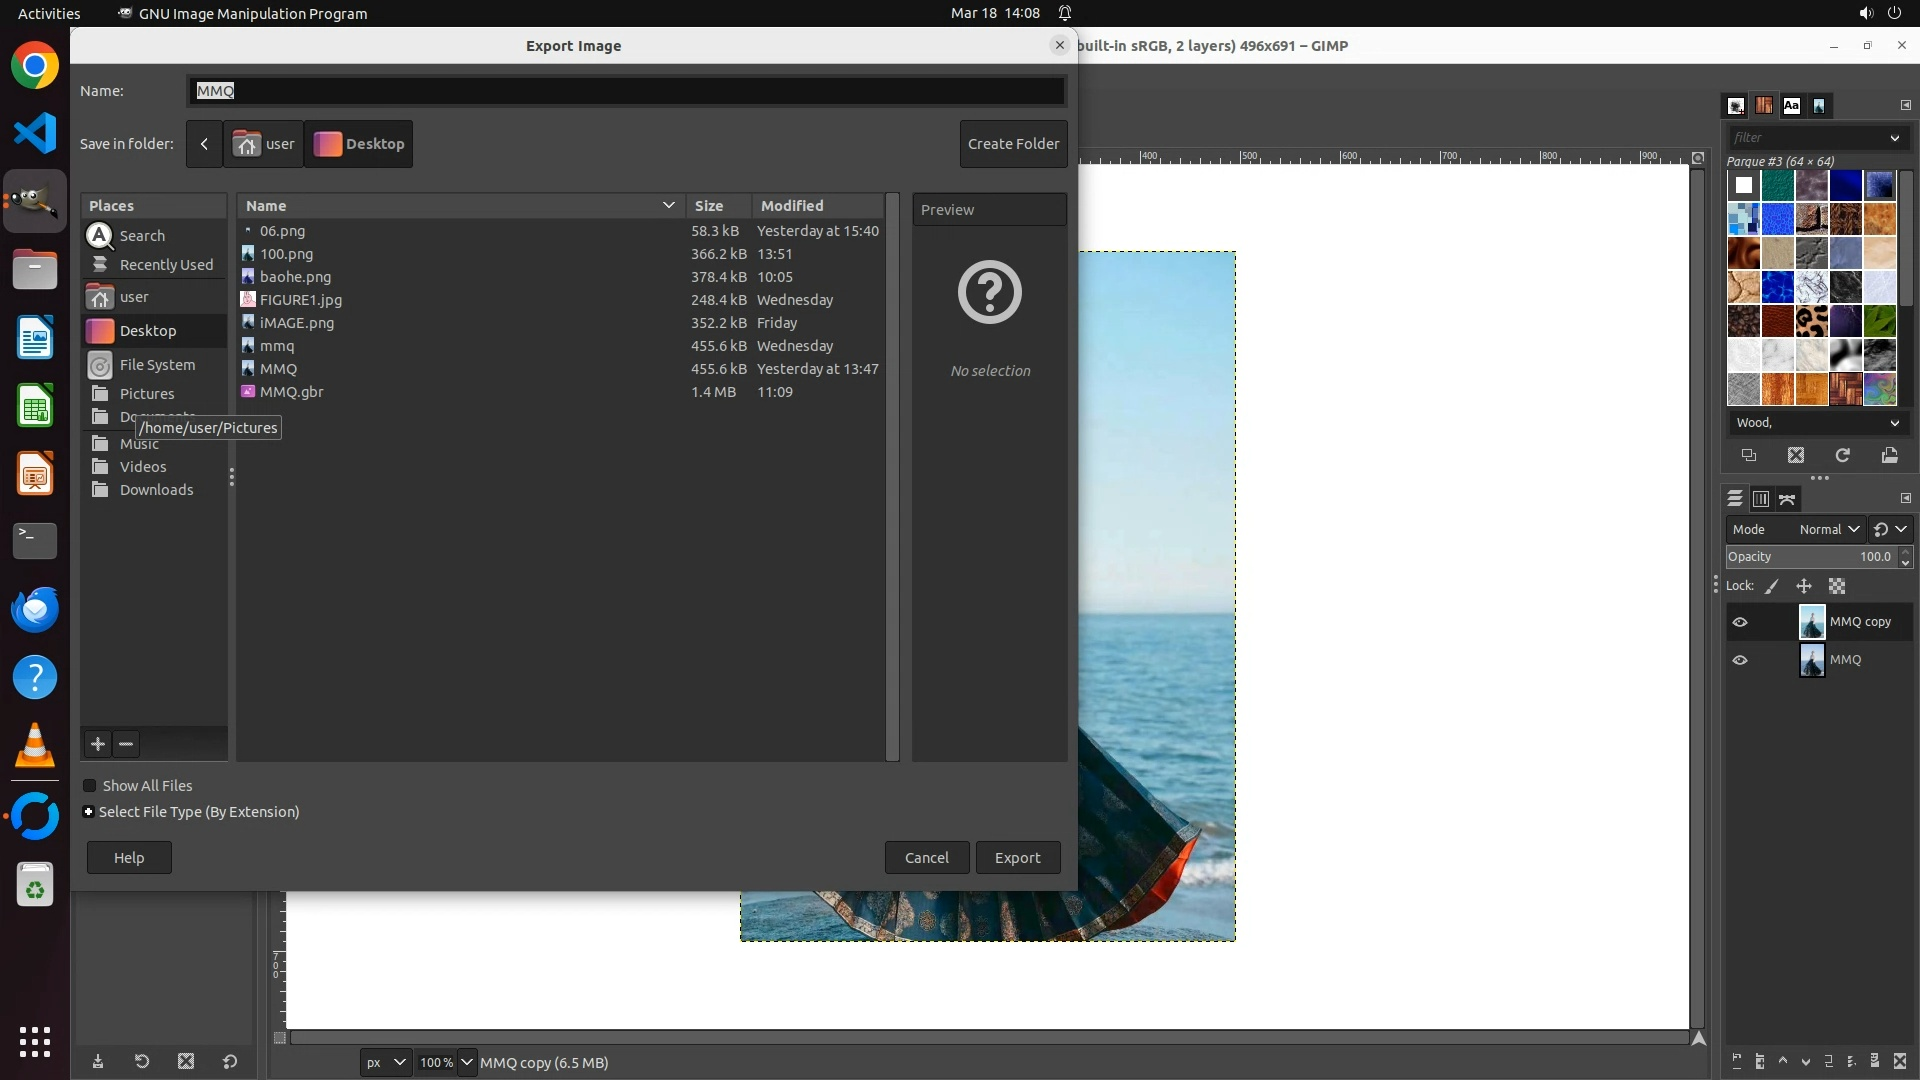Viewport: 1920px width, 1080px height.
Task: Click the lock alpha channel checkerboard icon
Action: 1837,587
